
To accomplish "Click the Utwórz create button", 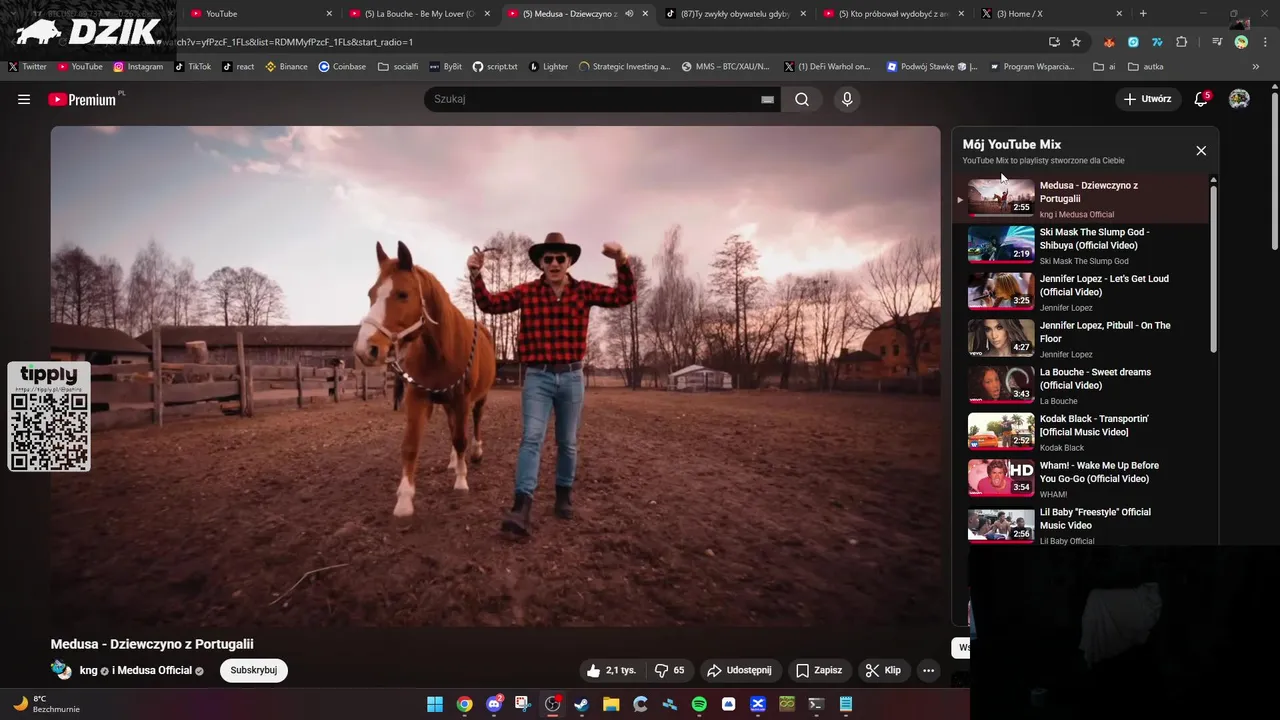I will pos(1147,99).
